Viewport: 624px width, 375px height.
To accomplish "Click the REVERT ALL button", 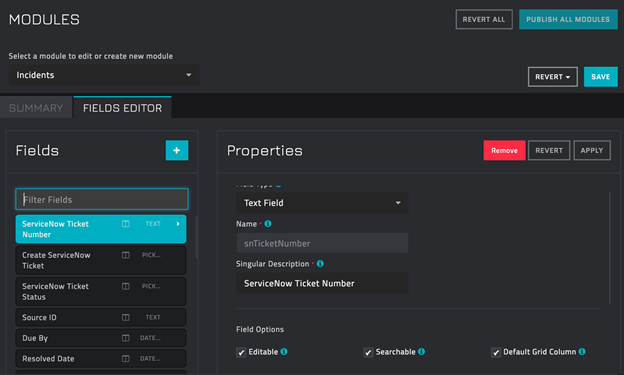I will coord(484,20).
